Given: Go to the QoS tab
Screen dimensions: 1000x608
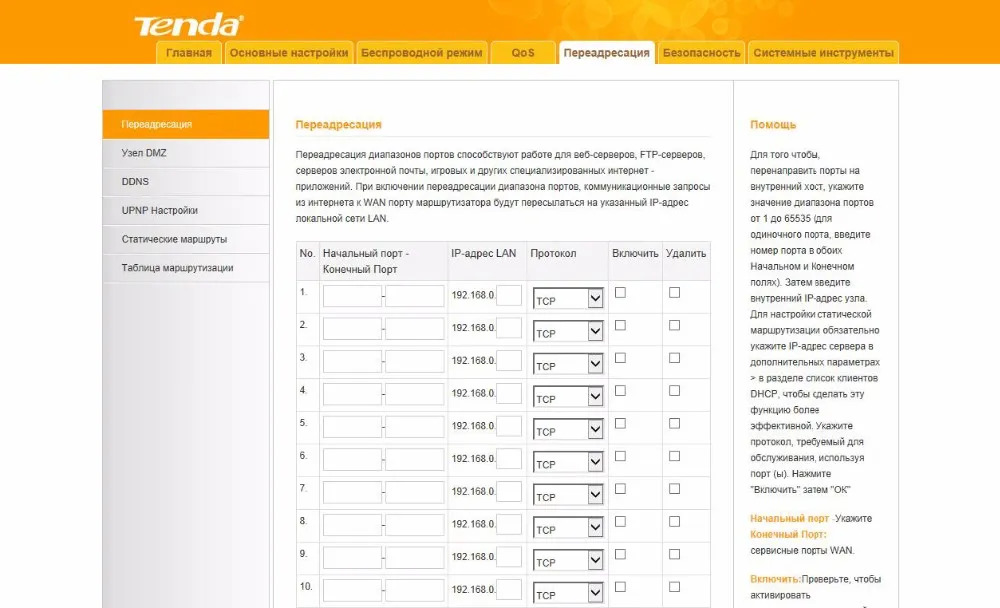Looking at the screenshot, I should [x=523, y=53].
